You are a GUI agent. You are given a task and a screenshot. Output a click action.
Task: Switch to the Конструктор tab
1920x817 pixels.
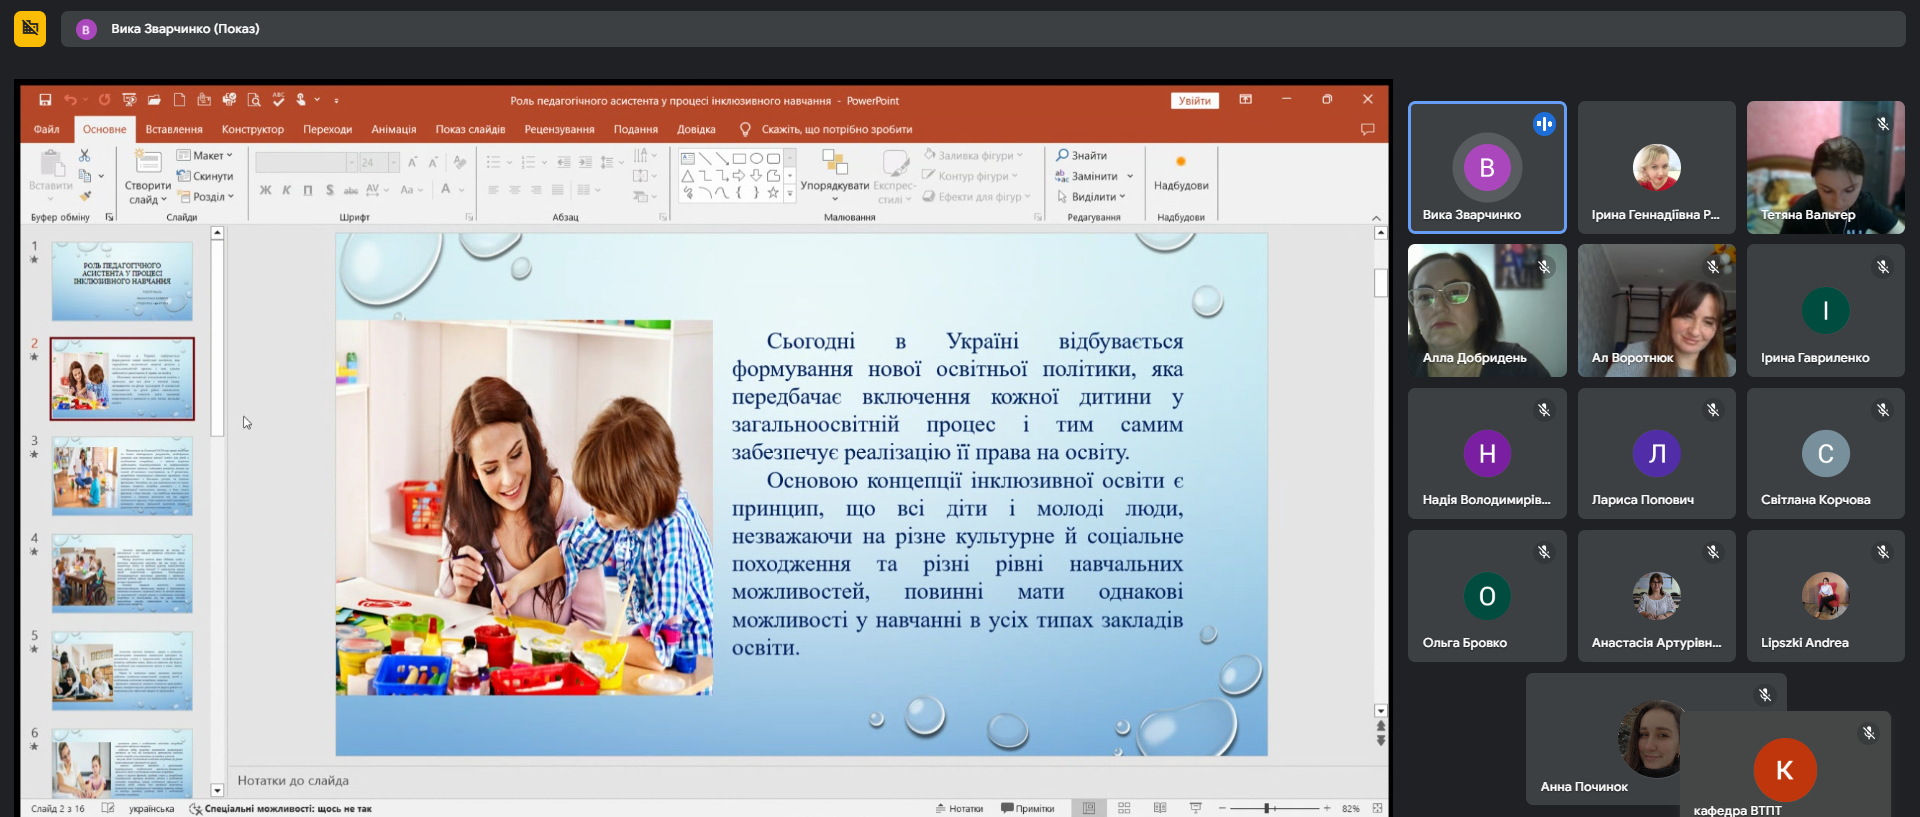(x=253, y=129)
